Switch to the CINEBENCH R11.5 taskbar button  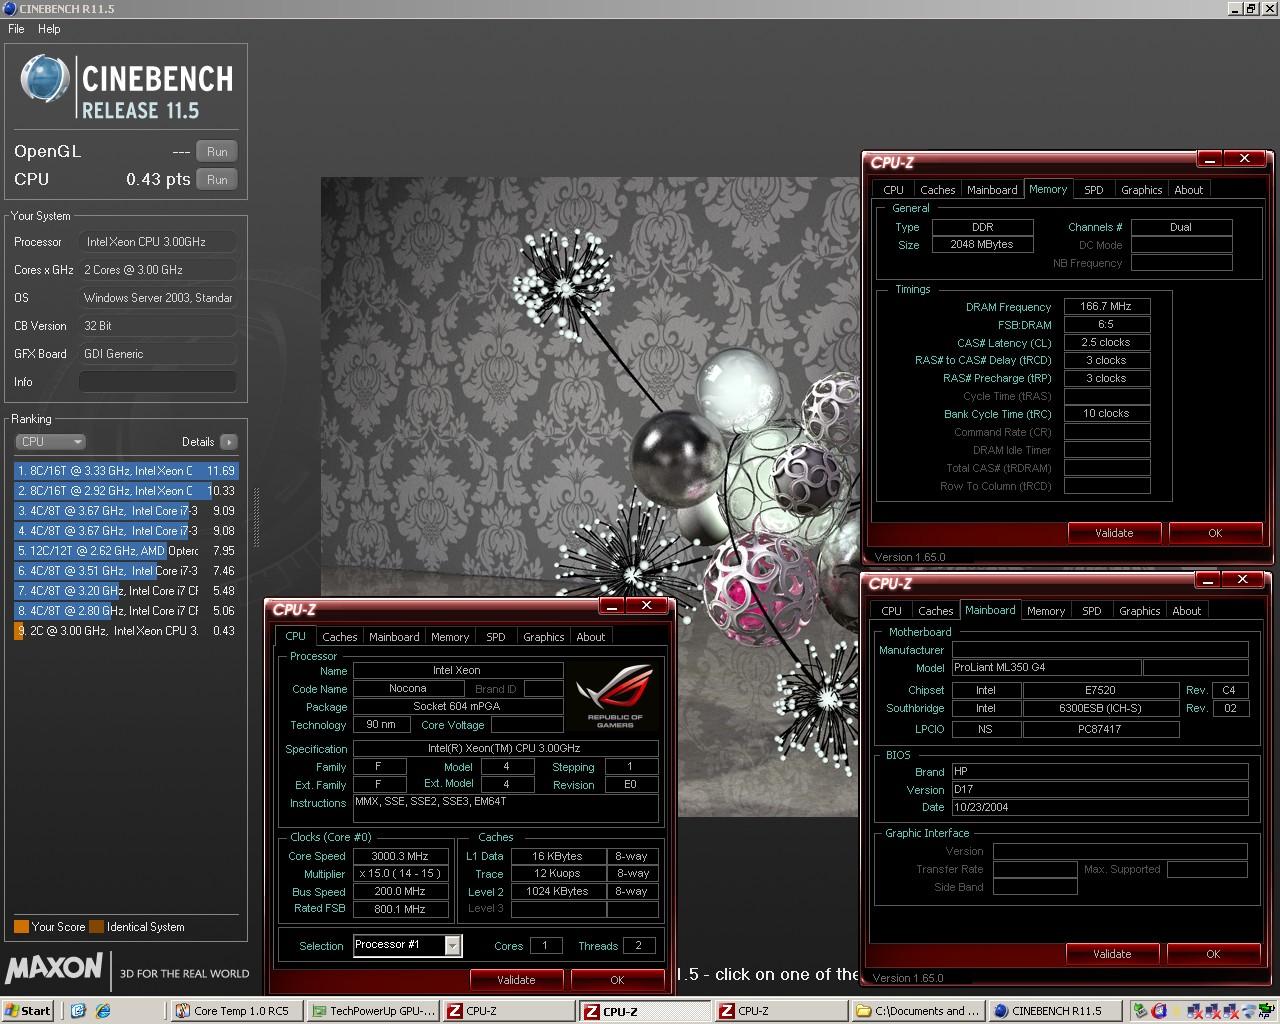pyautogui.click(x=1053, y=1011)
